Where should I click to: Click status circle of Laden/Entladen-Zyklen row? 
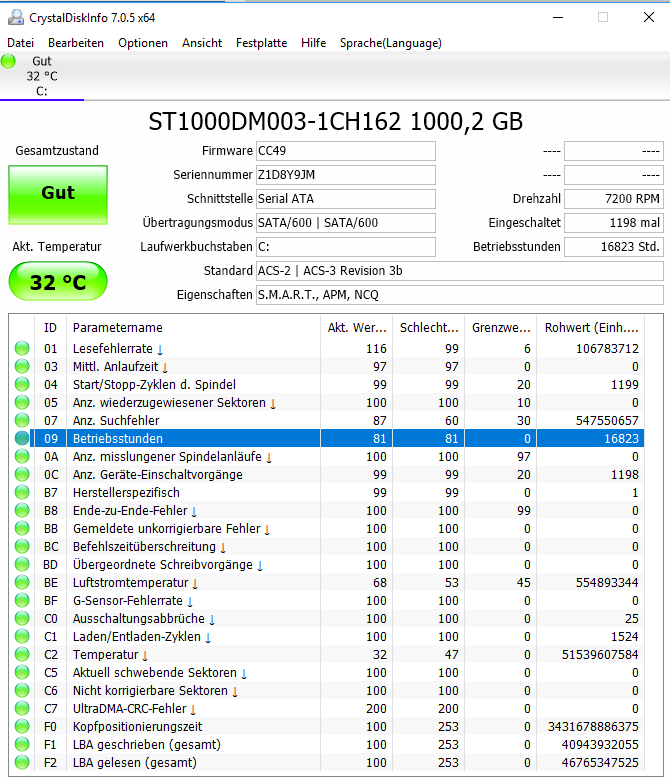point(22,637)
